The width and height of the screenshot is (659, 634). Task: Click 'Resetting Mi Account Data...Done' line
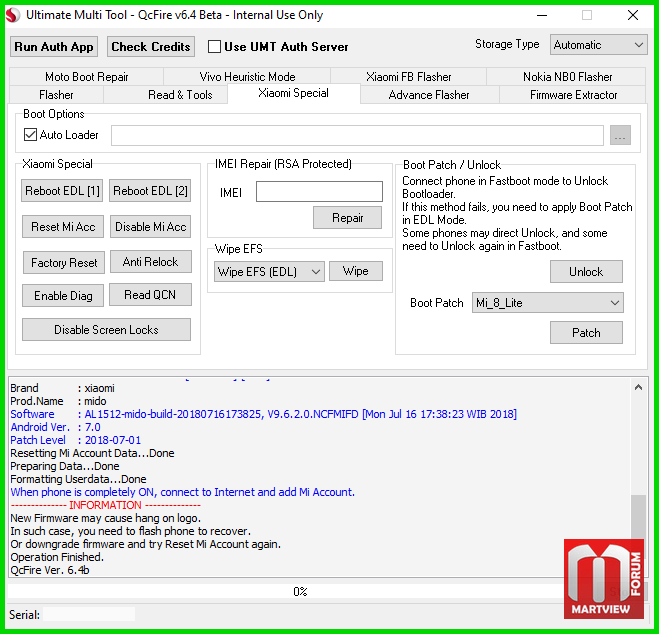(92, 453)
